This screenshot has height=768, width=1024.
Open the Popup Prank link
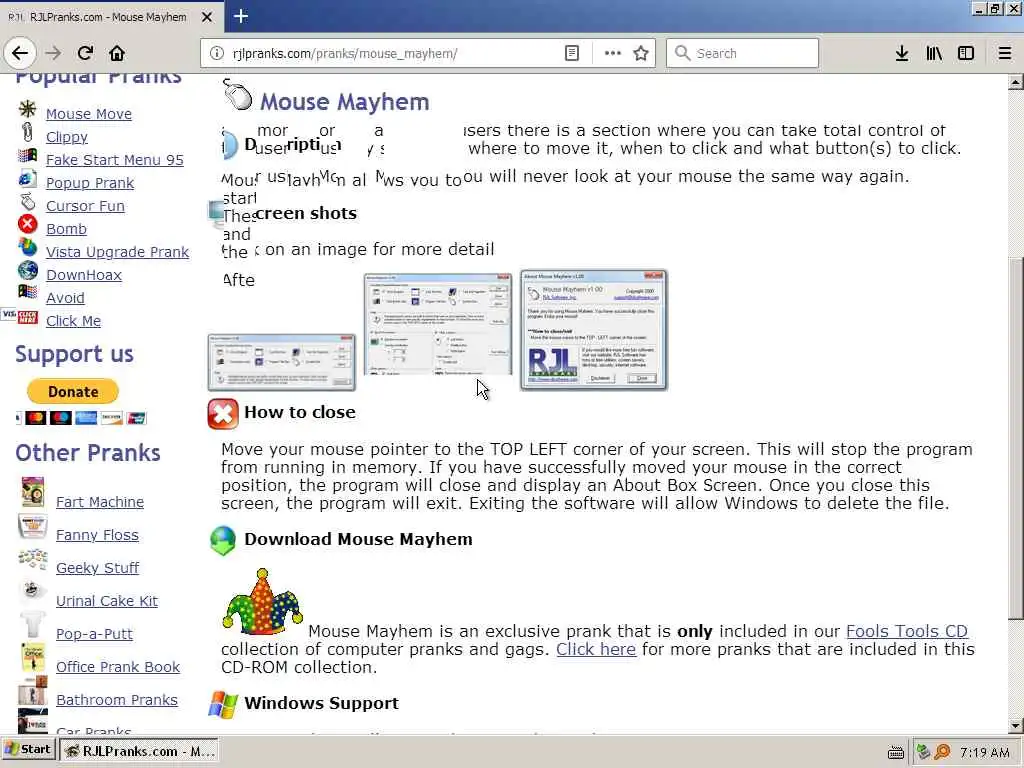point(89,183)
